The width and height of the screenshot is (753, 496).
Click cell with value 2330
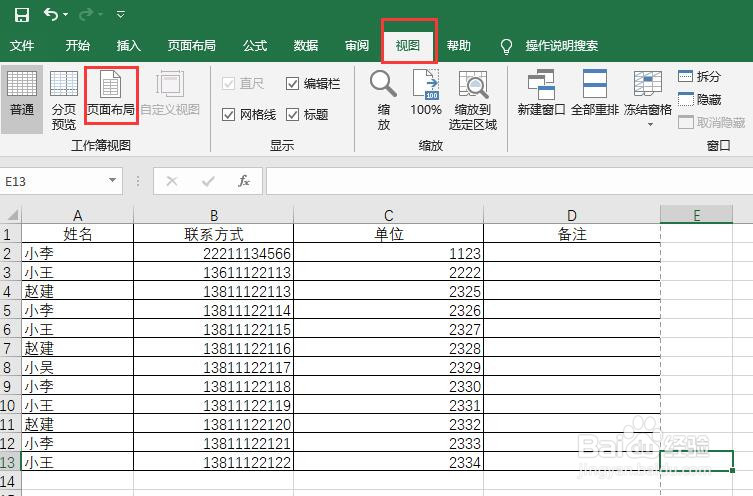pos(388,386)
